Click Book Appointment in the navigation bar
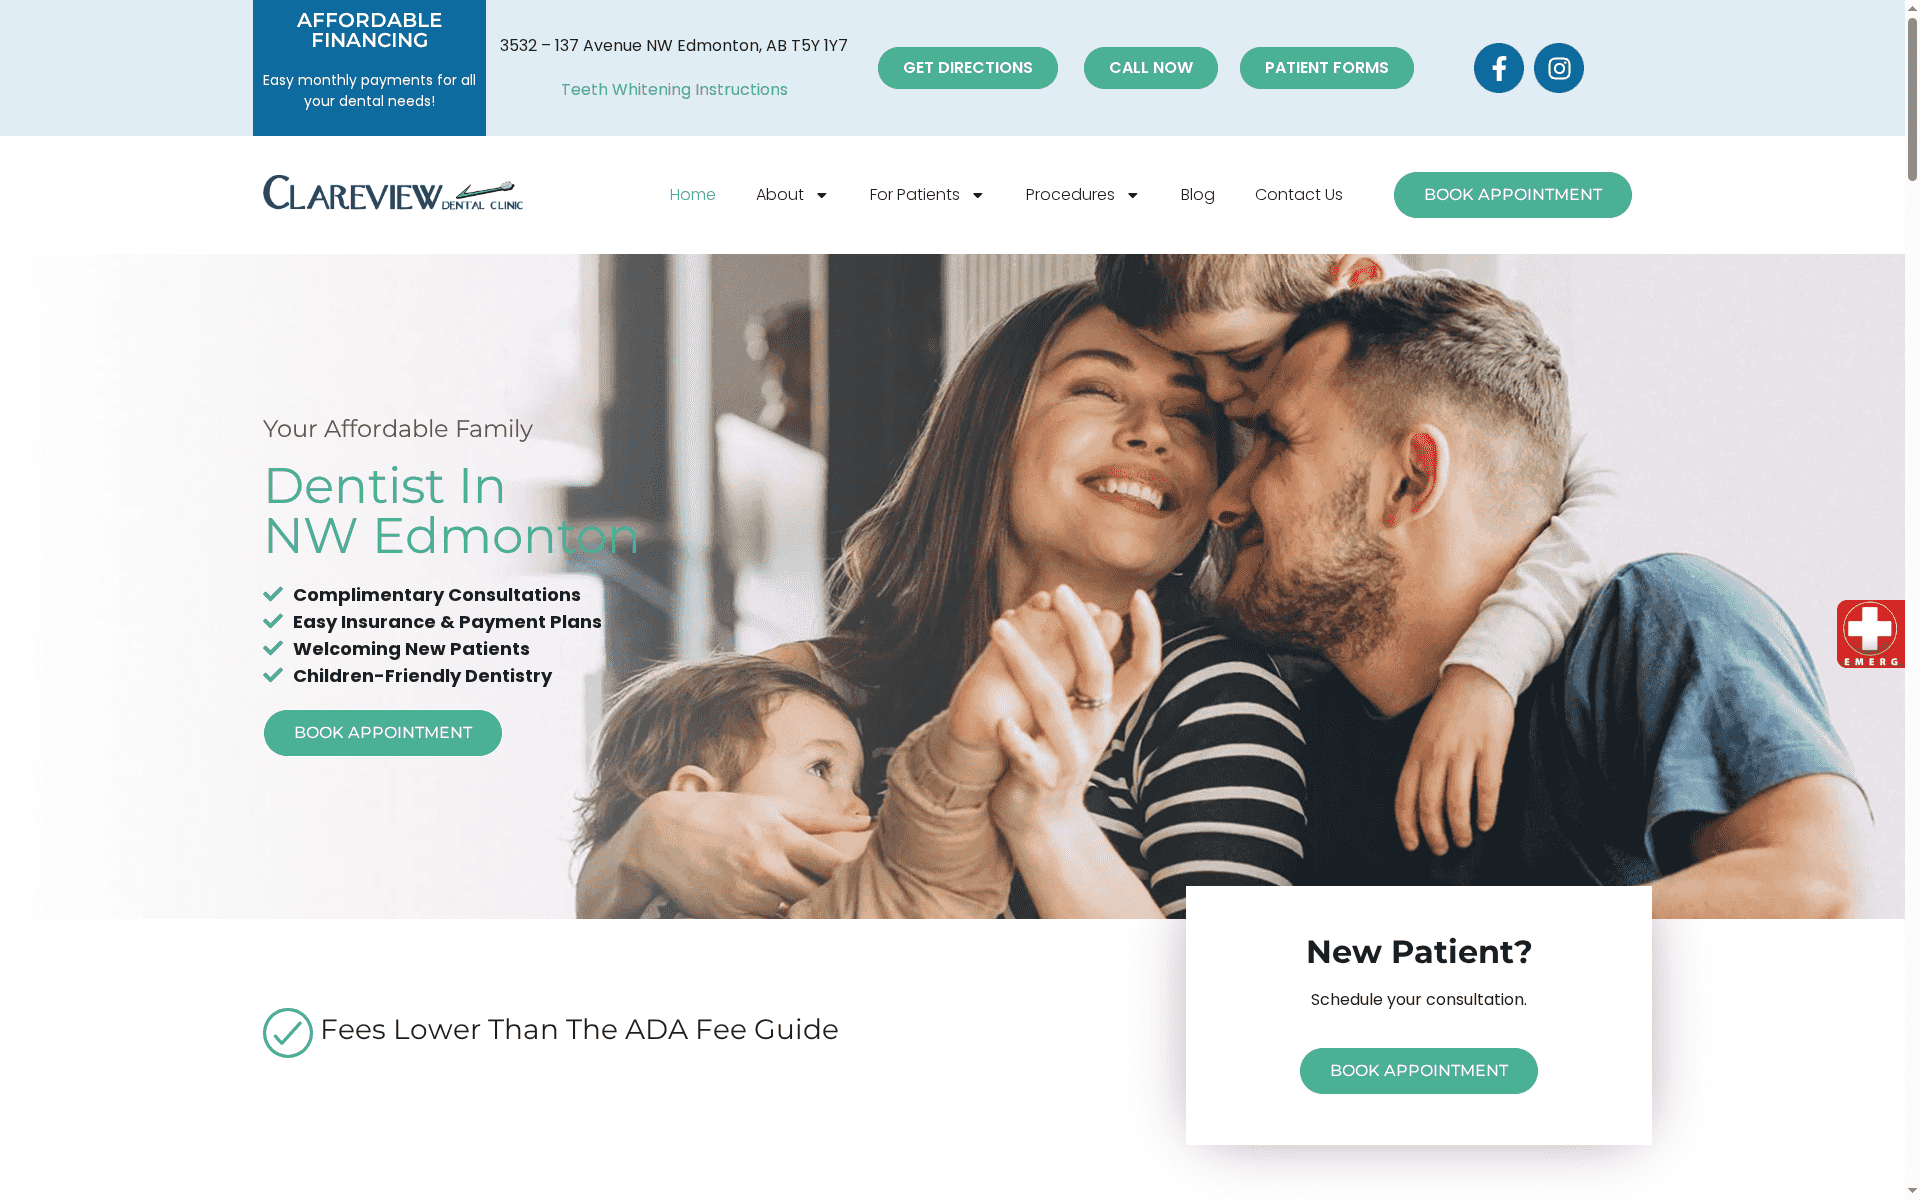 1512,195
